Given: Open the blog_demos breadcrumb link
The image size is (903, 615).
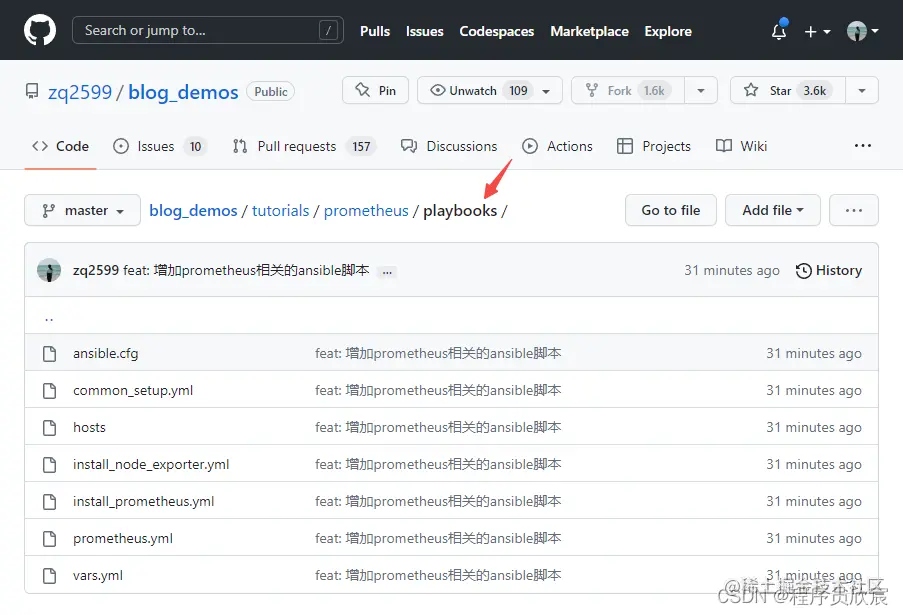Looking at the screenshot, I should point(193,211).
